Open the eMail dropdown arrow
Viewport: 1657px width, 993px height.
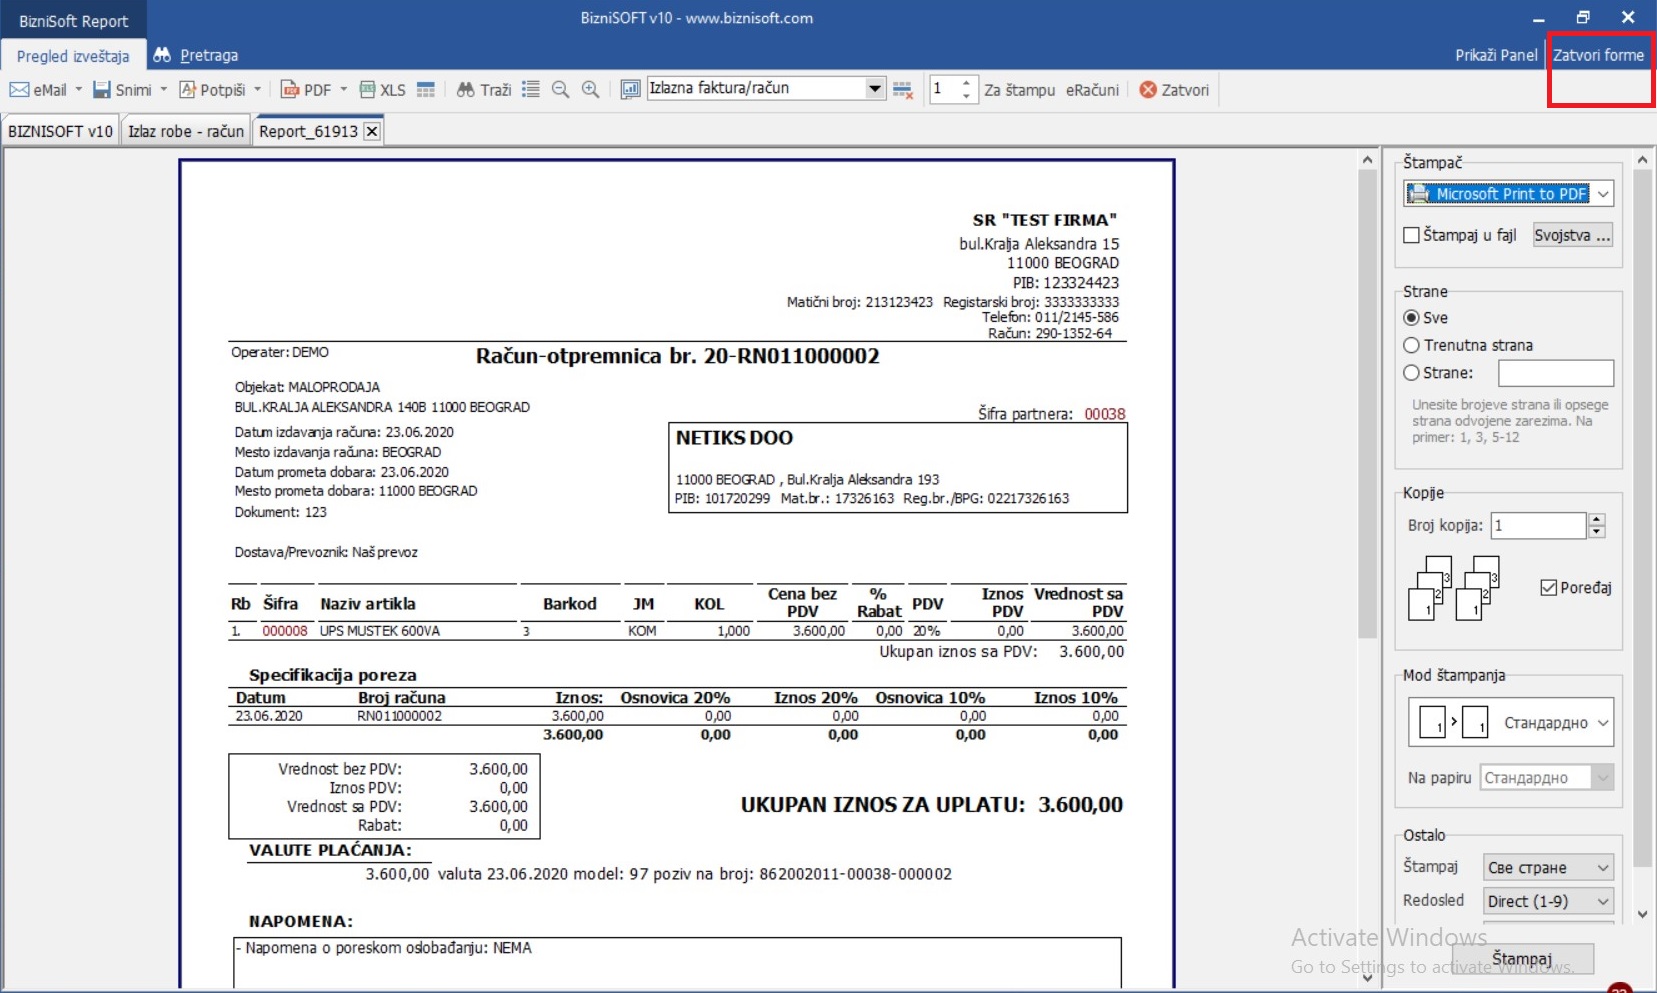pyautogui.click(x=78, y=90)
